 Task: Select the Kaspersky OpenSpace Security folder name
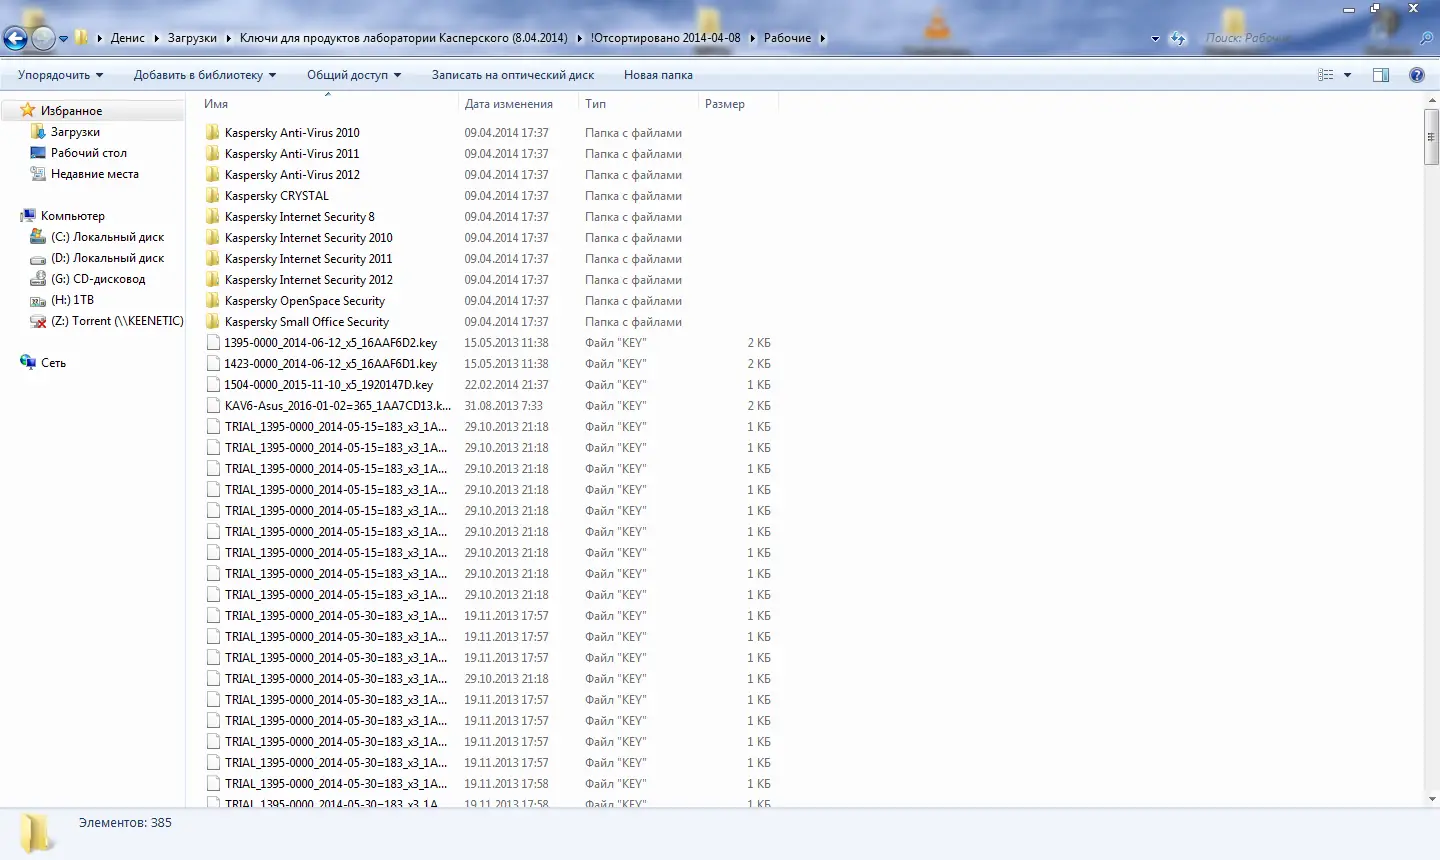305,301
